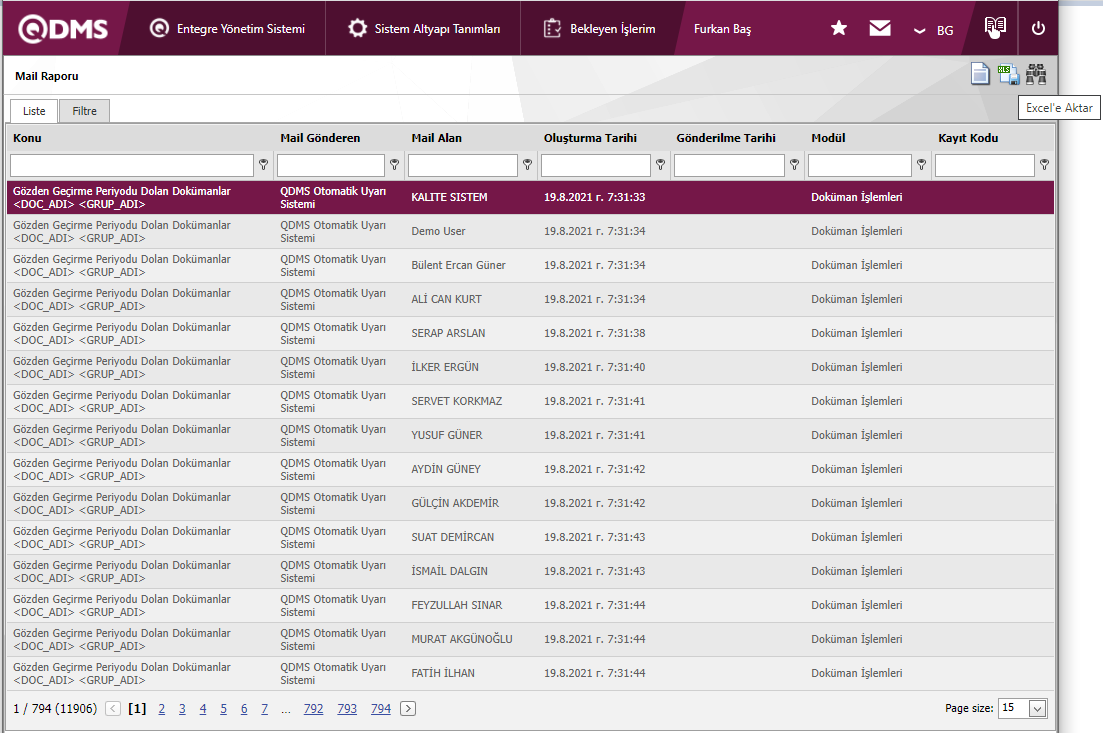The width and height of the screenshot is (1103, 733).
Task: Go to page 794 link
Action: point(381,709)
